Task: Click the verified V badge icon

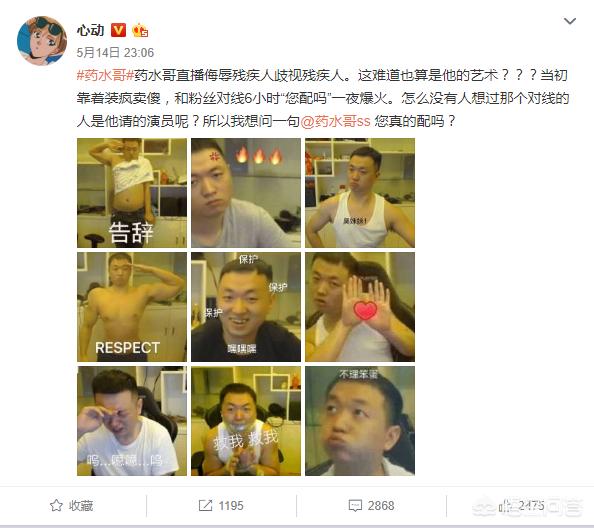Action: pos(118,30)
